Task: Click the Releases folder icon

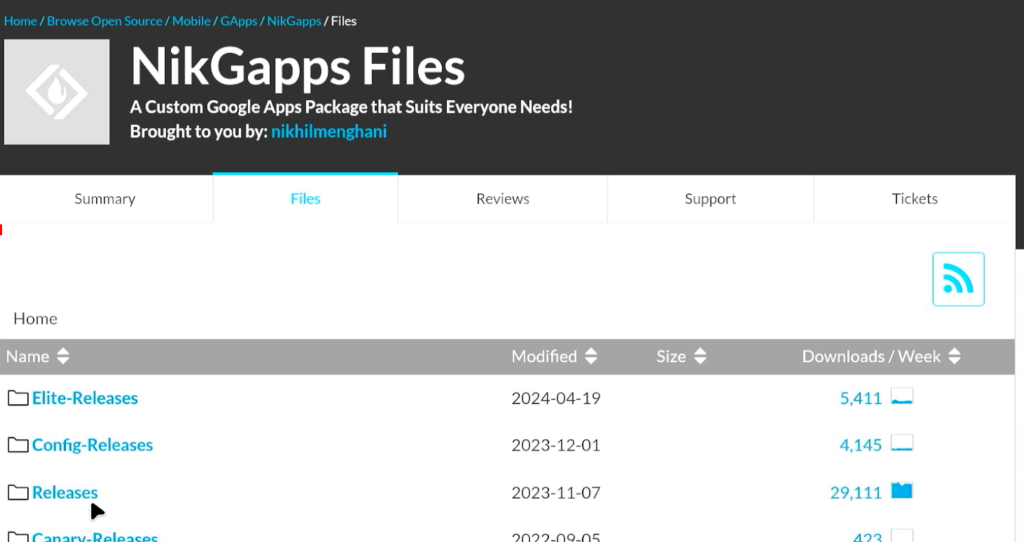Action: pyautogui.click(x=18, y=492)
